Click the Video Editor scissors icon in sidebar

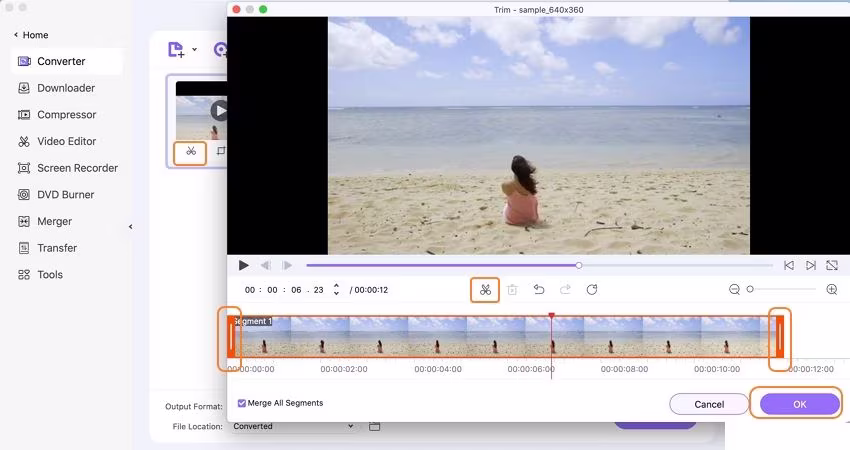24,142
